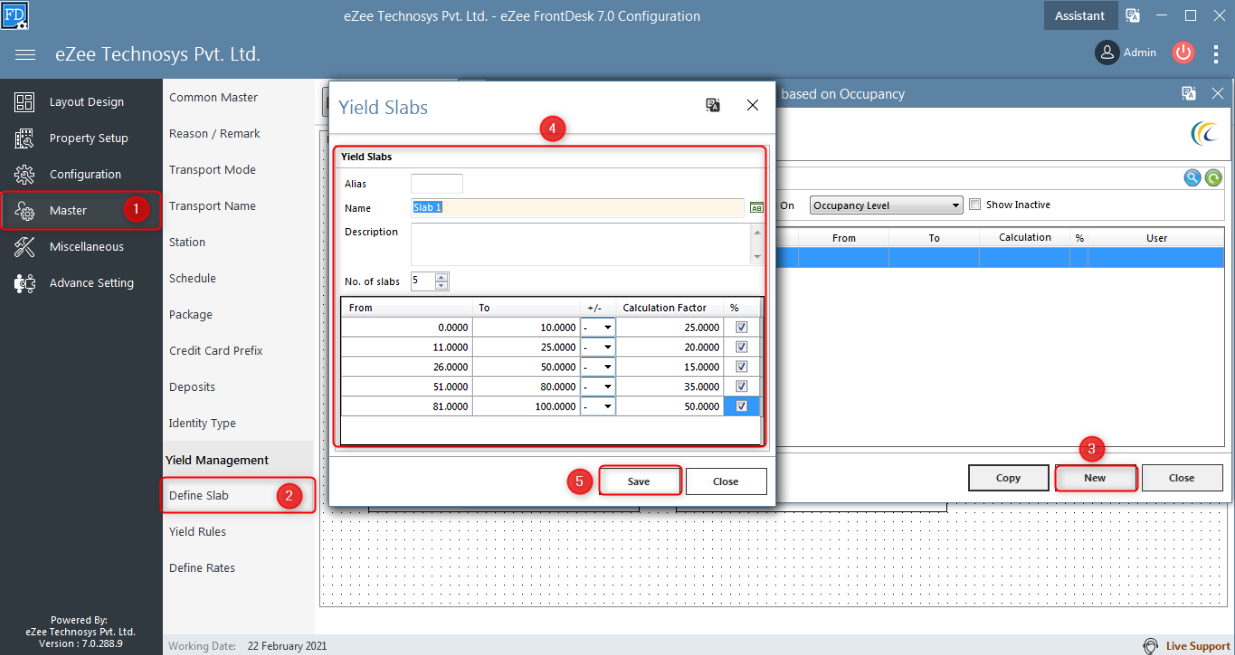Click the Description text area
1235x655 pixels.
(x=580, y=244)
